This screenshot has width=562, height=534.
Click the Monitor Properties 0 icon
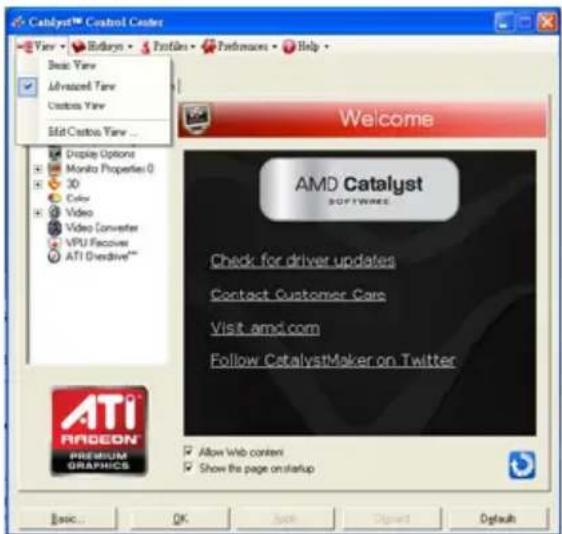pos(55,168)
